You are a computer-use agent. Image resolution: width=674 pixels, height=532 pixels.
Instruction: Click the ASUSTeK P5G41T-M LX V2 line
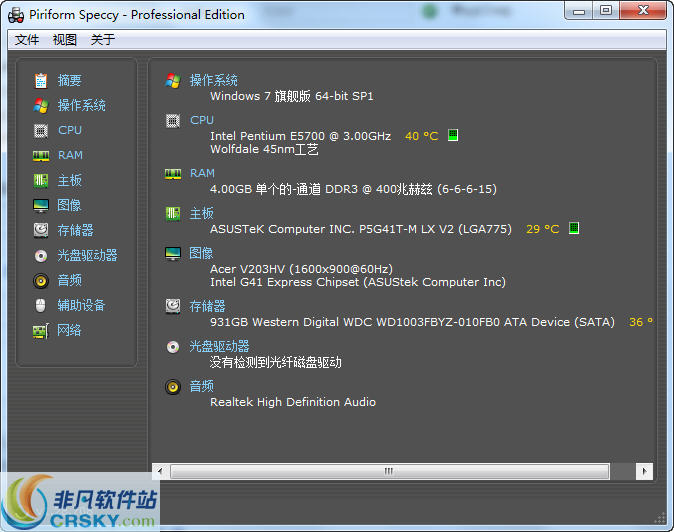pos(361,229)
